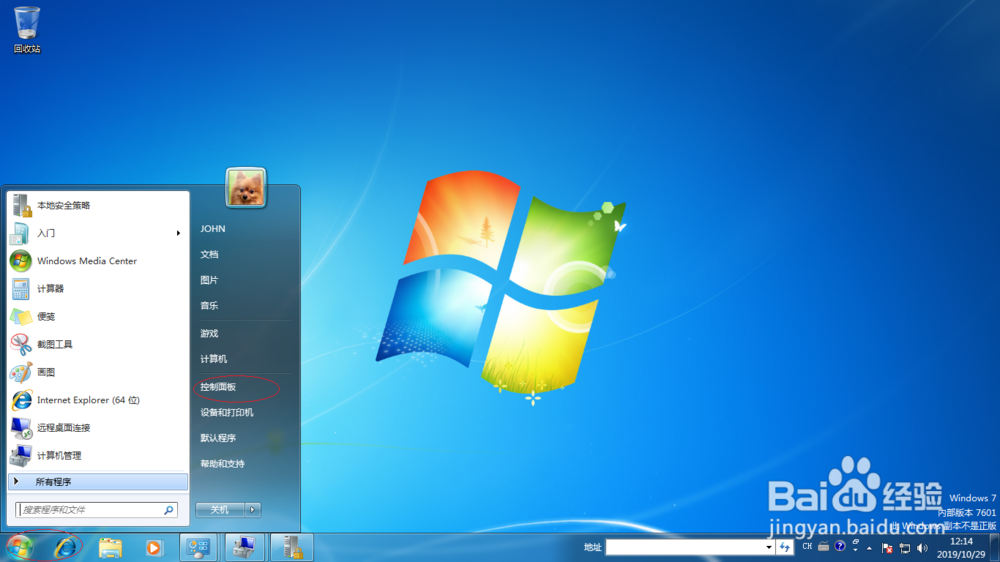Viewport: 1000px width, 562px height.
Task: Open 远程桌面连接 remote desktop
Action: click(98, 427)
